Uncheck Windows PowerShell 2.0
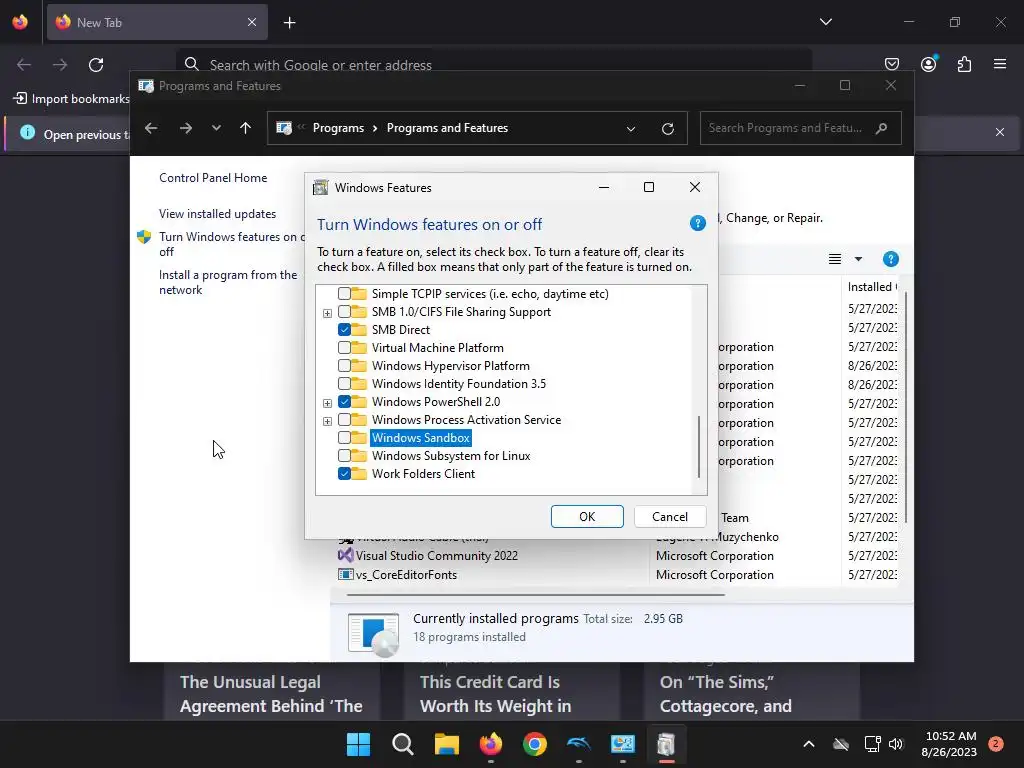This screenshot has height=768, width=1024. click(344, 402)
